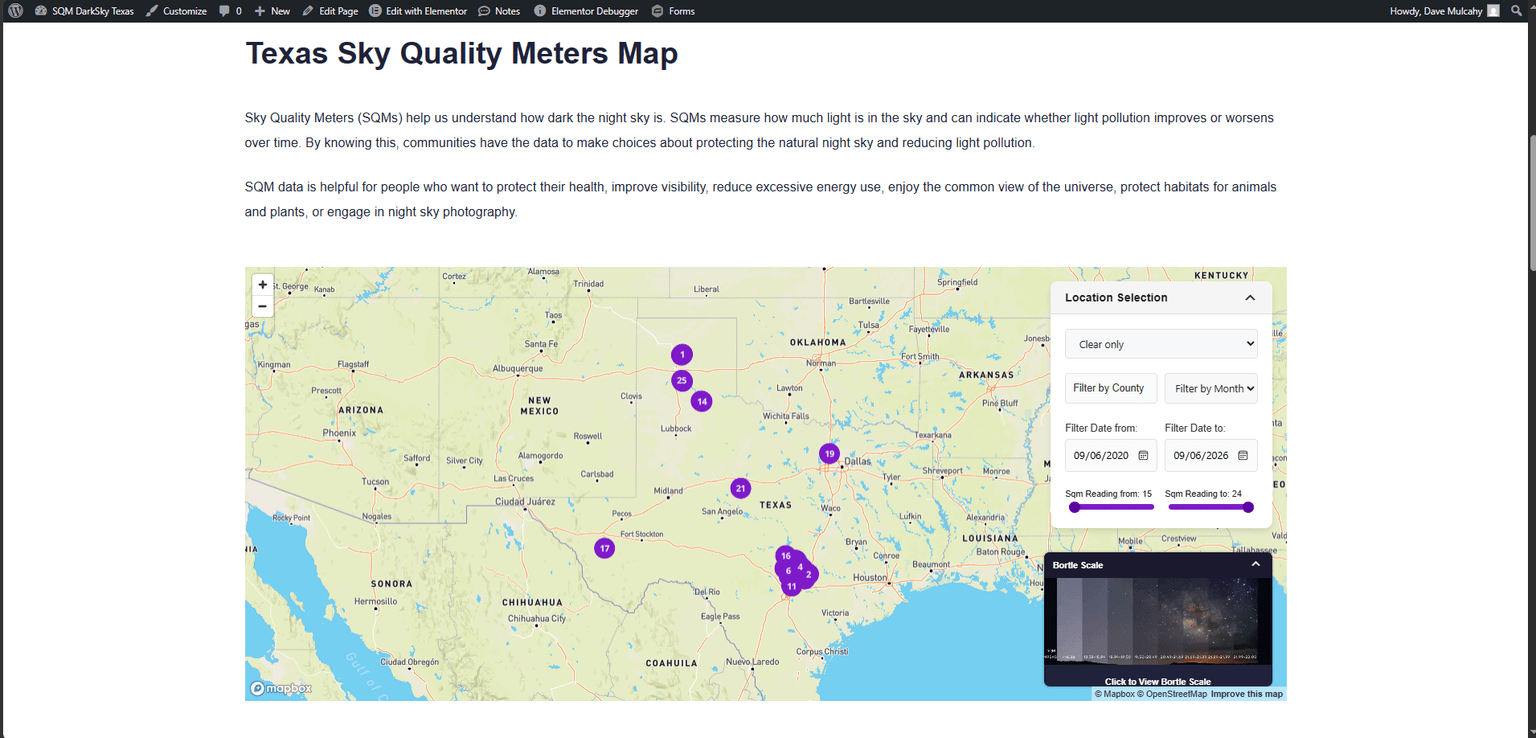Viewport: 1536px width, 738px height.
Task: Click the map cluster marker labeled 19
Action: tap(829, 454)
